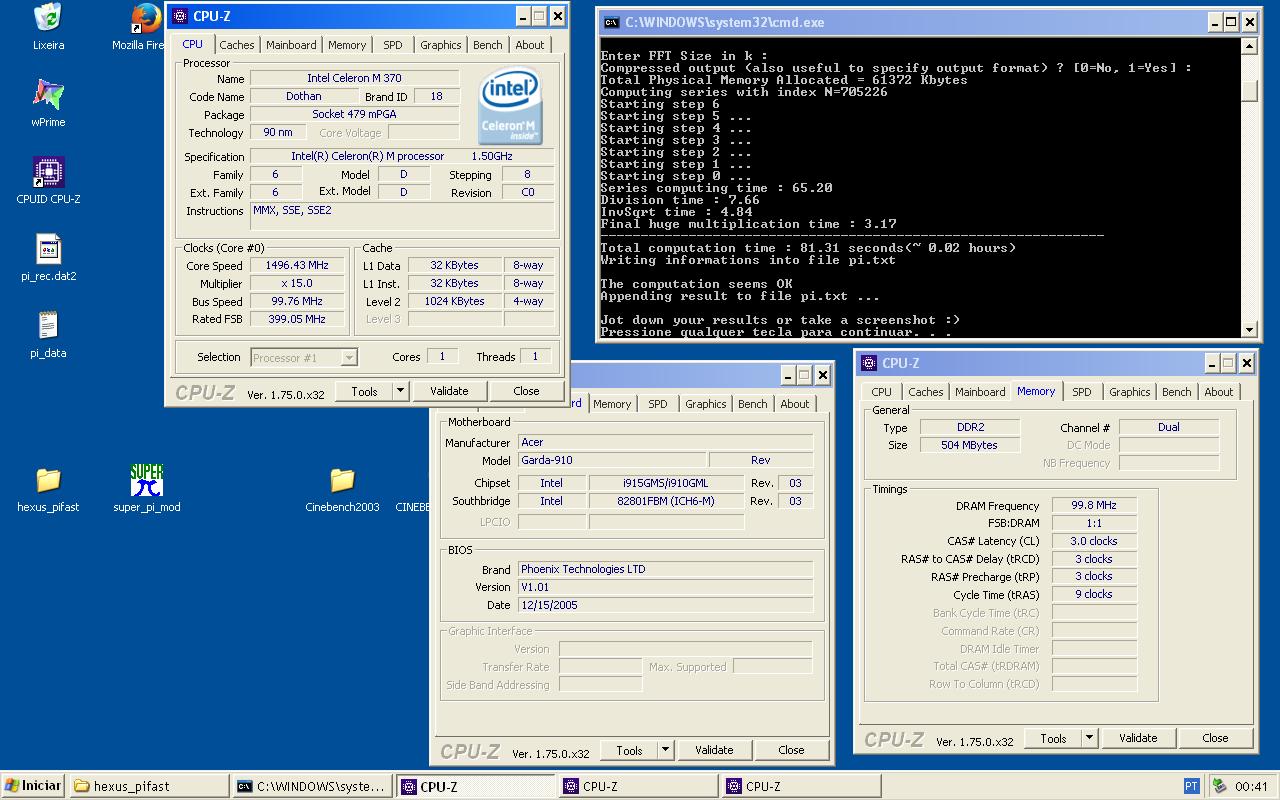Open the About tab in CPU window
The image size is (1280, 800).
530,45
